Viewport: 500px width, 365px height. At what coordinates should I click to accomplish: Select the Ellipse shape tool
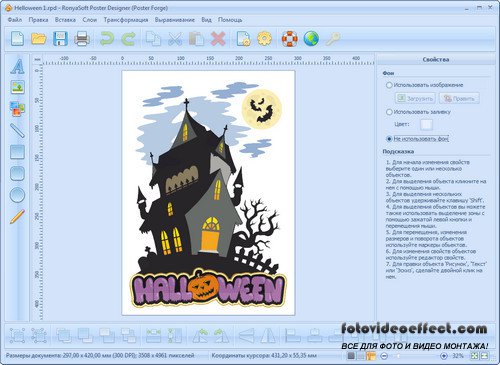pyautogui.click(x=17, y=195)
